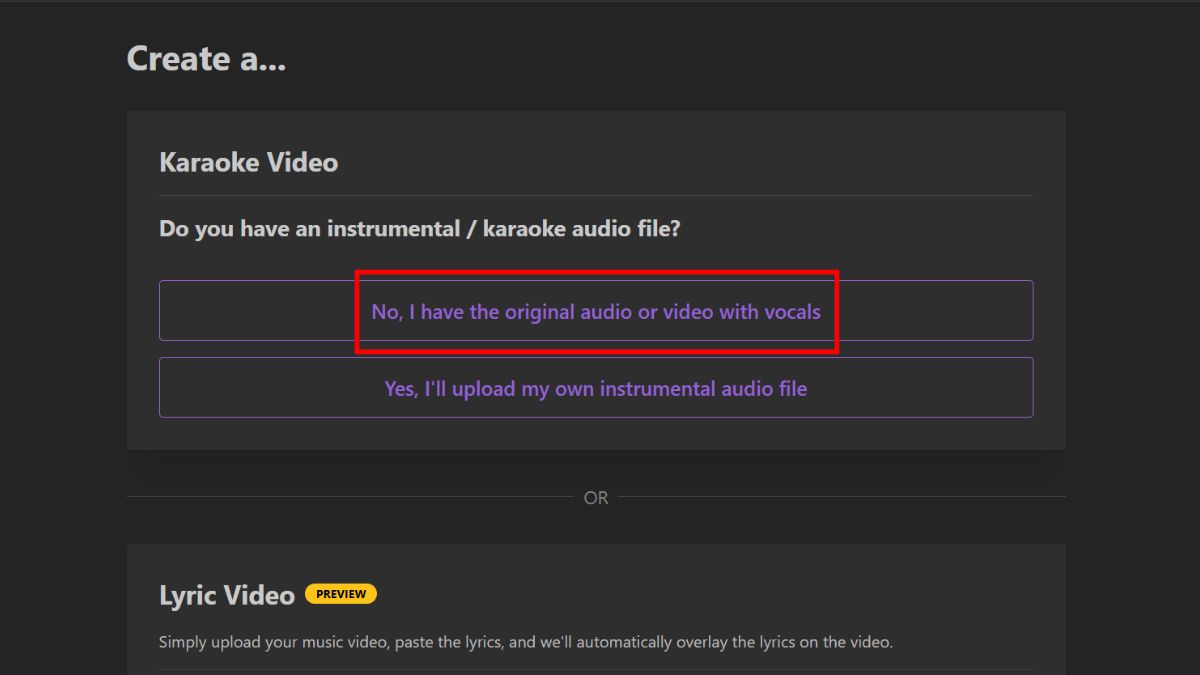
Task: Click the word "Karaoke" in the section title
Action: tap(209, 163)
